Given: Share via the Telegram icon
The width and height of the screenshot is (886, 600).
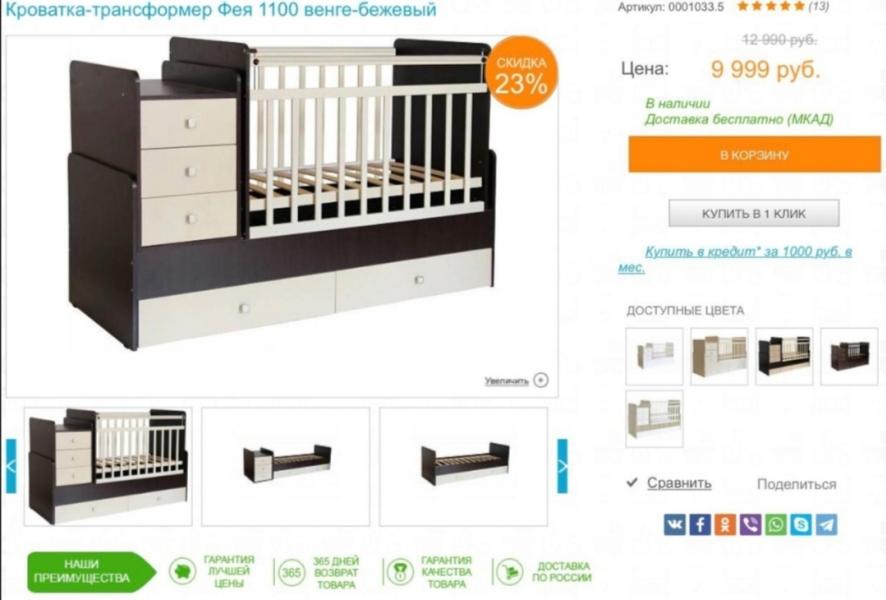Looking at the screenshot, I should pos(827,525).
